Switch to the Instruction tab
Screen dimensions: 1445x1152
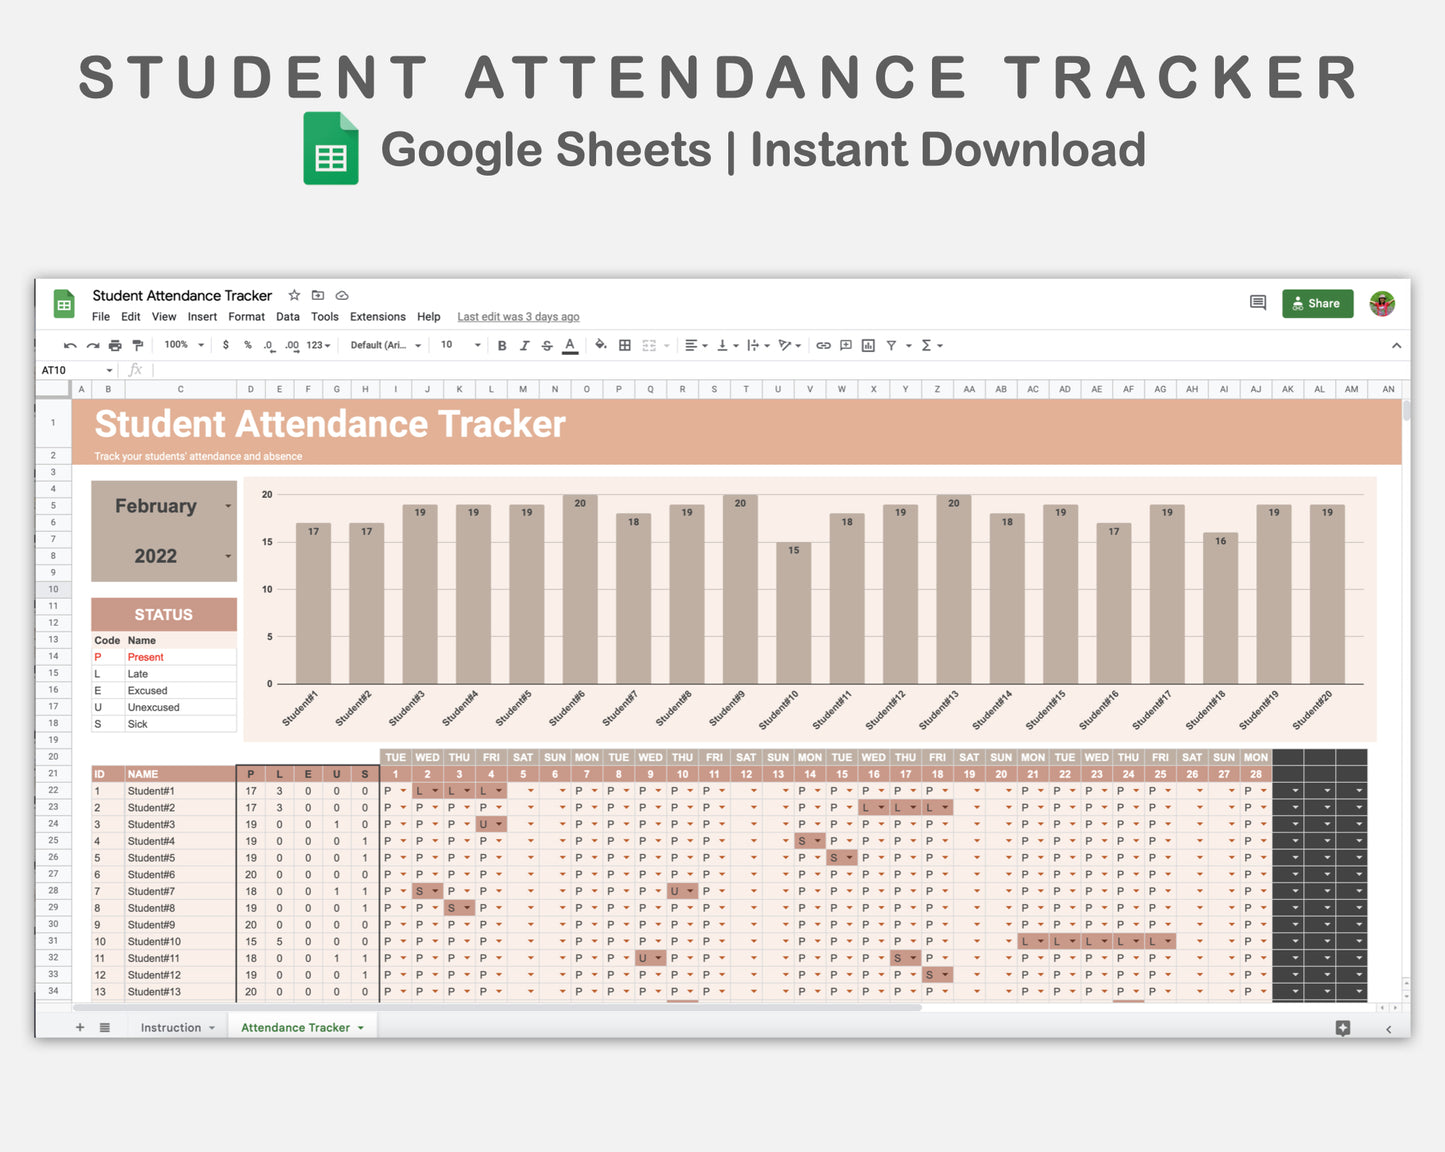coord(172,1027)
